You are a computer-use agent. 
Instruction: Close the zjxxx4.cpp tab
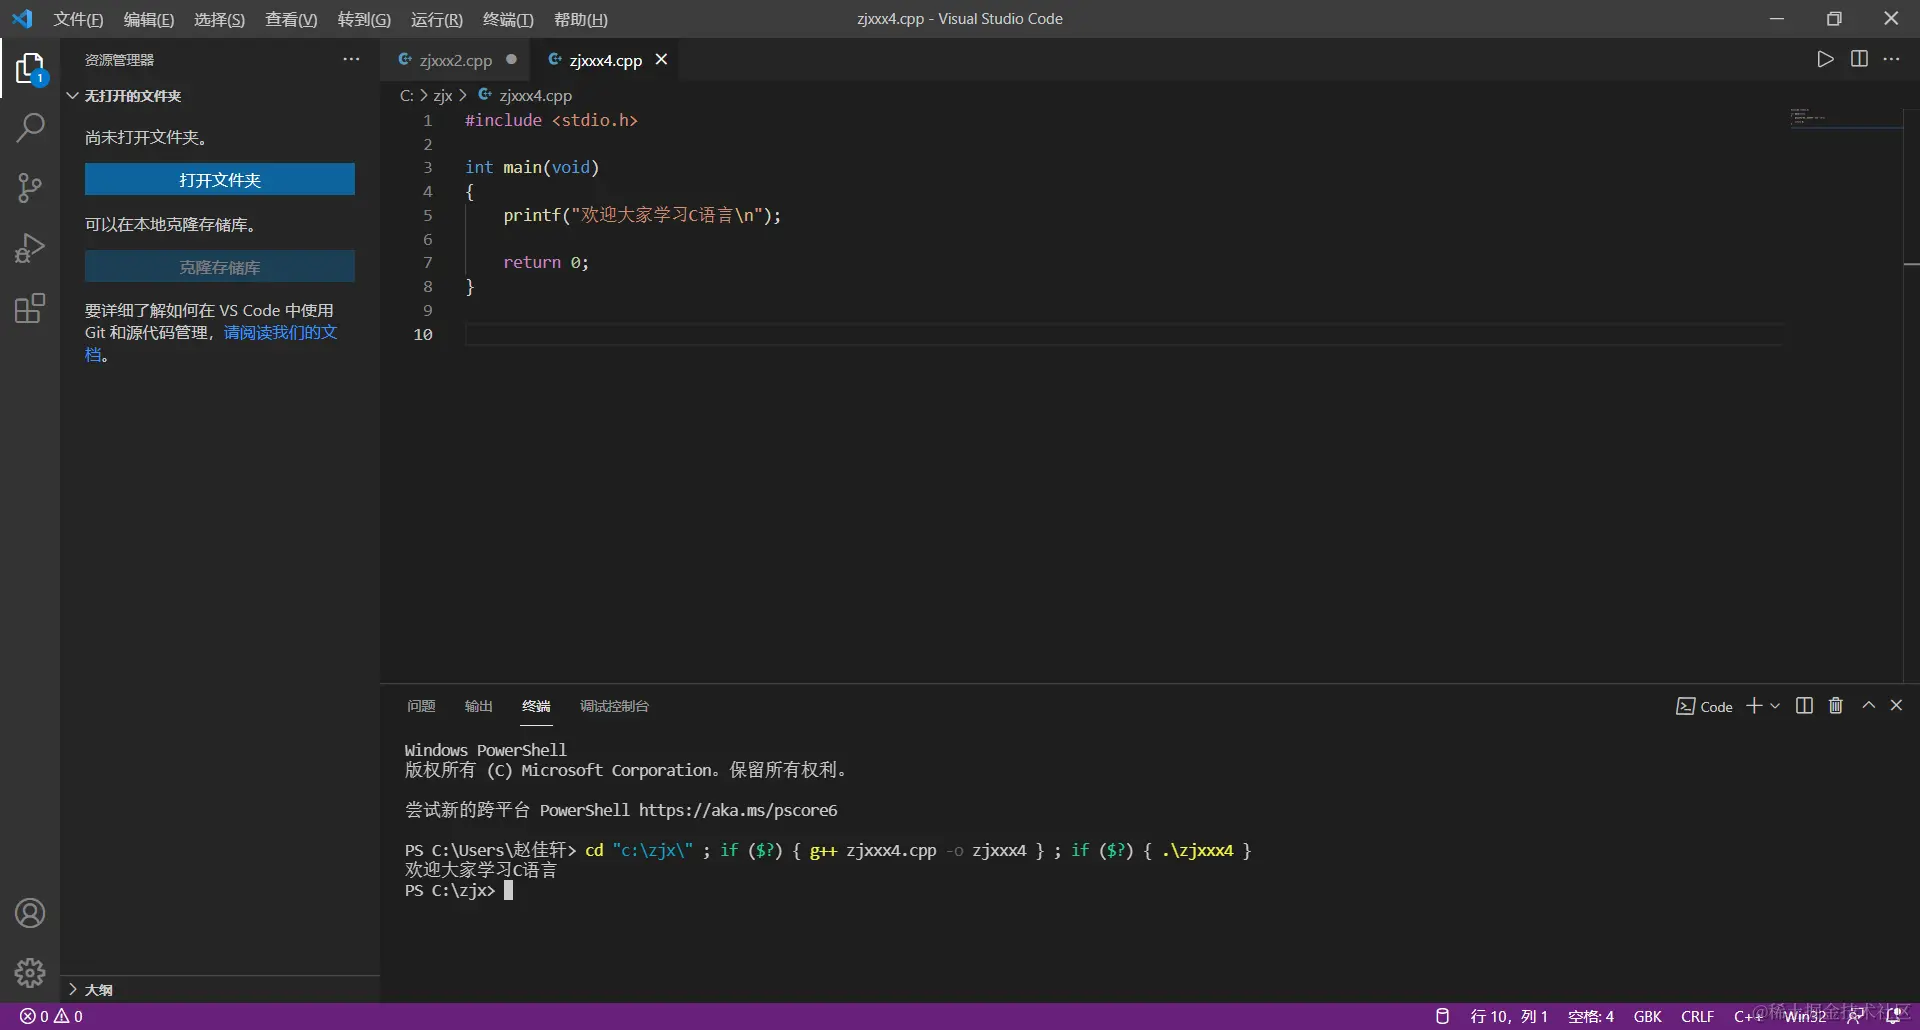coord(661,60)
